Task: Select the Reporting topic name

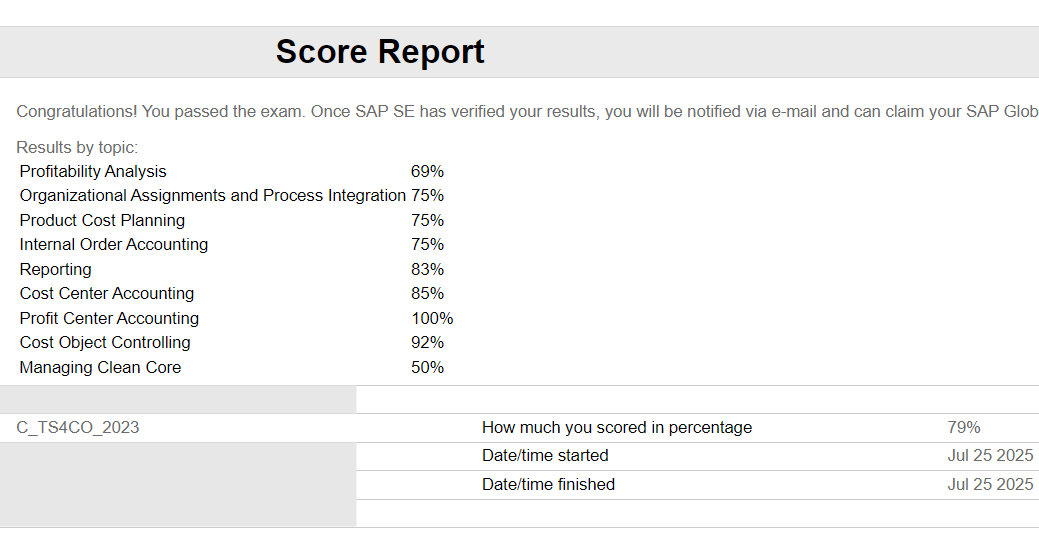Action: tap(55, 269)
